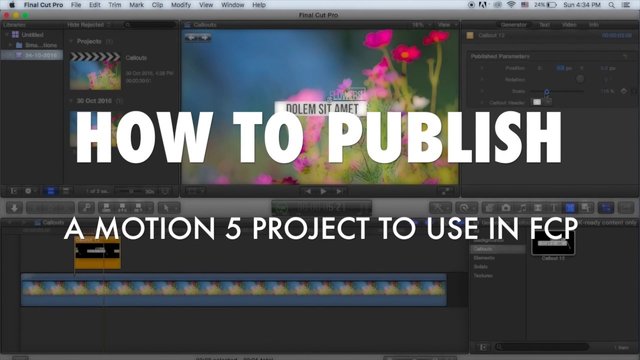Click the viewer fullscreen arrows icon
This screenshot has height=360, width=640.
(x=446, y=191)
